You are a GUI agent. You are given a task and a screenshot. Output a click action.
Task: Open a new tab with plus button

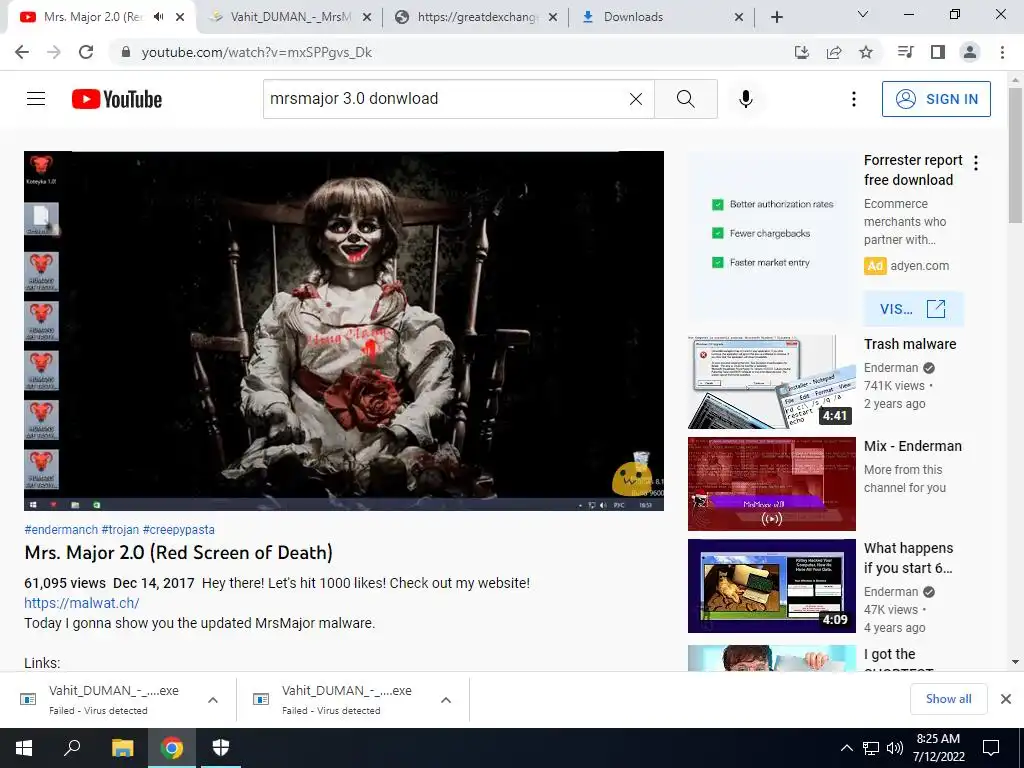coord(776,18)
